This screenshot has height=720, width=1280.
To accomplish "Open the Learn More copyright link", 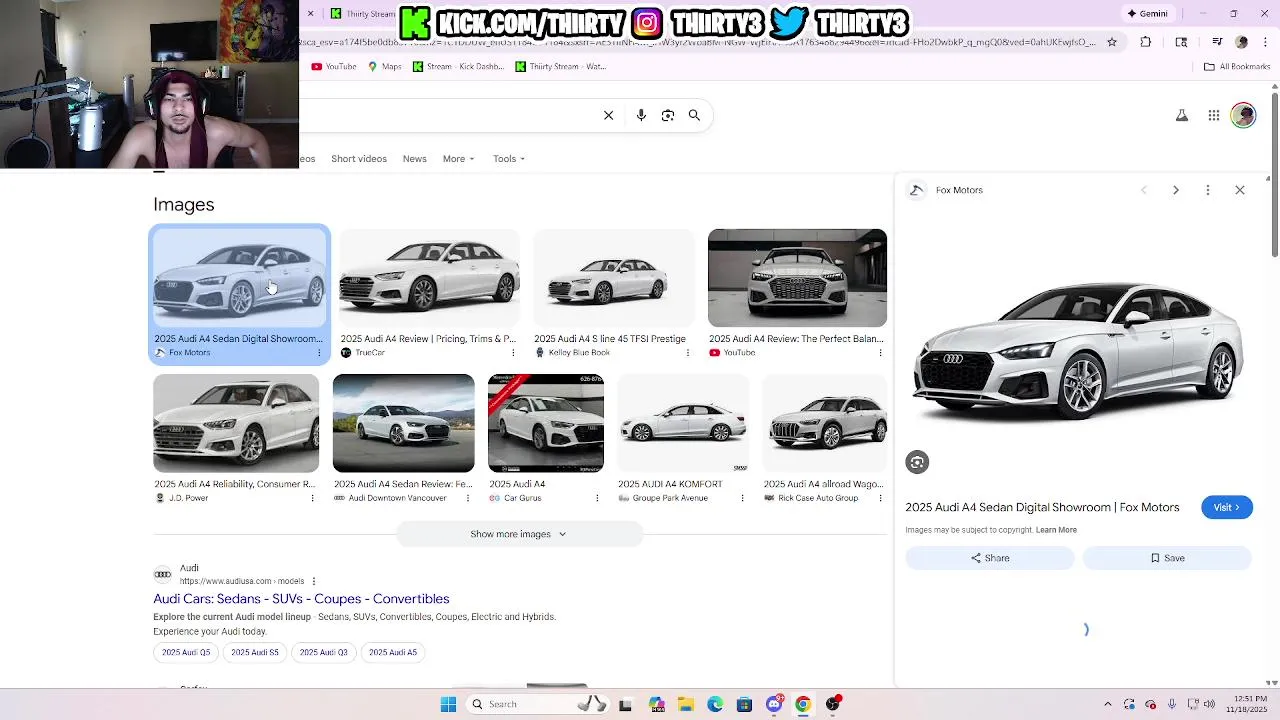I will 1056,530.
